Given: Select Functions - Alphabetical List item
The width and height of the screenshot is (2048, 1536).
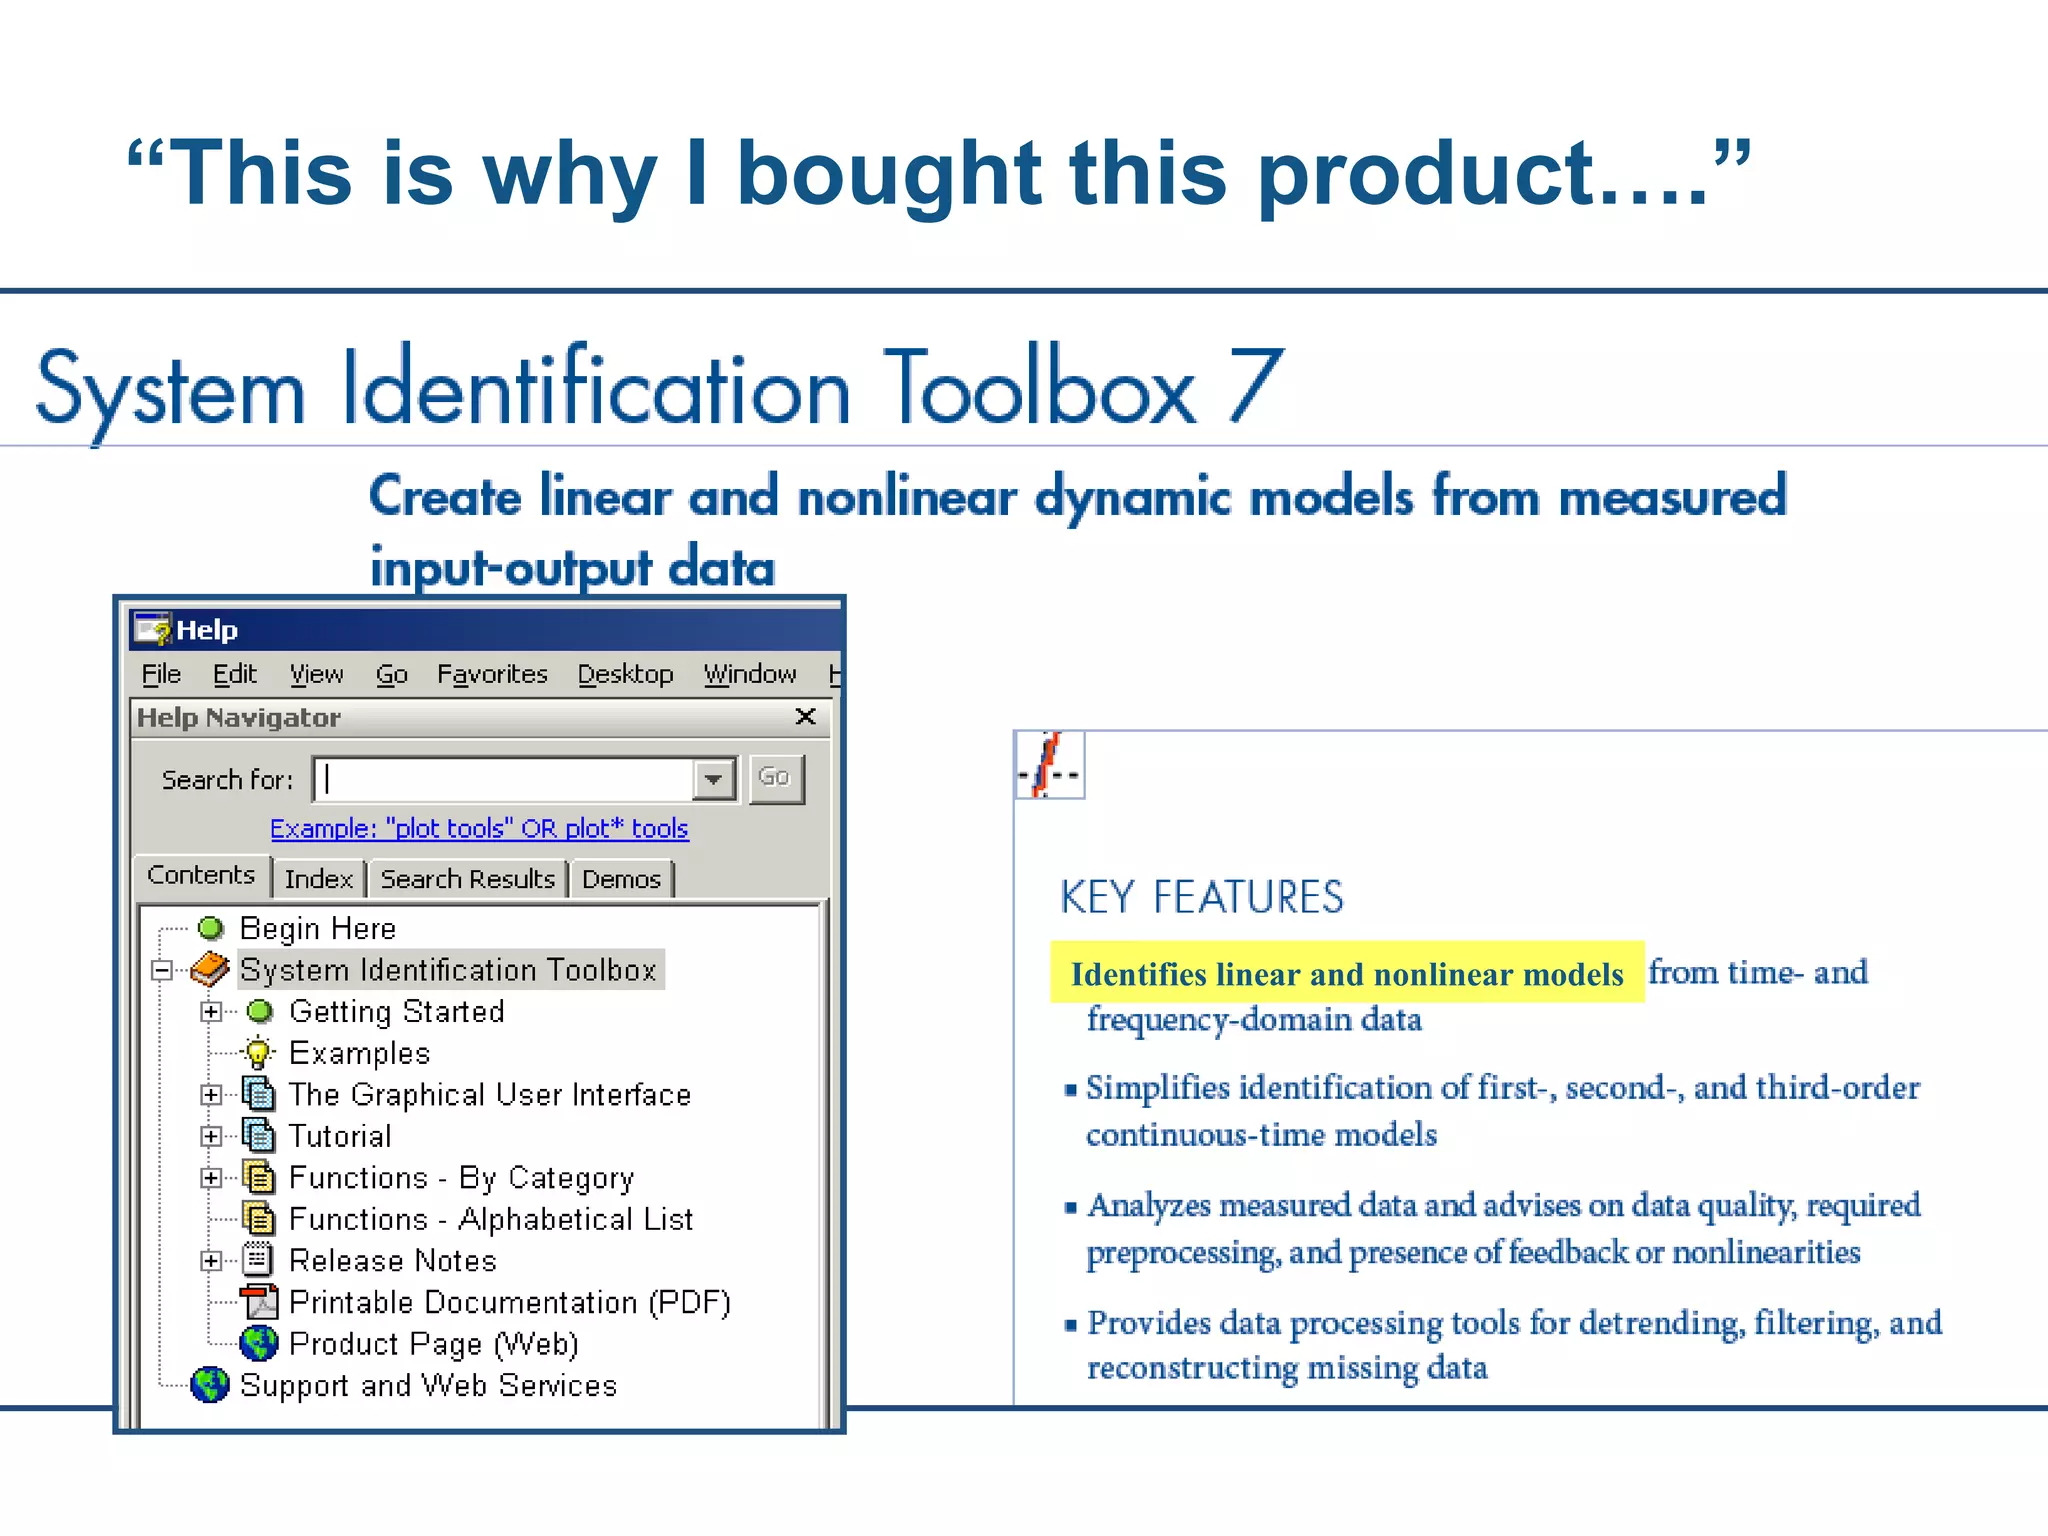Looking at the screenshot, I should click(490, 1219).
